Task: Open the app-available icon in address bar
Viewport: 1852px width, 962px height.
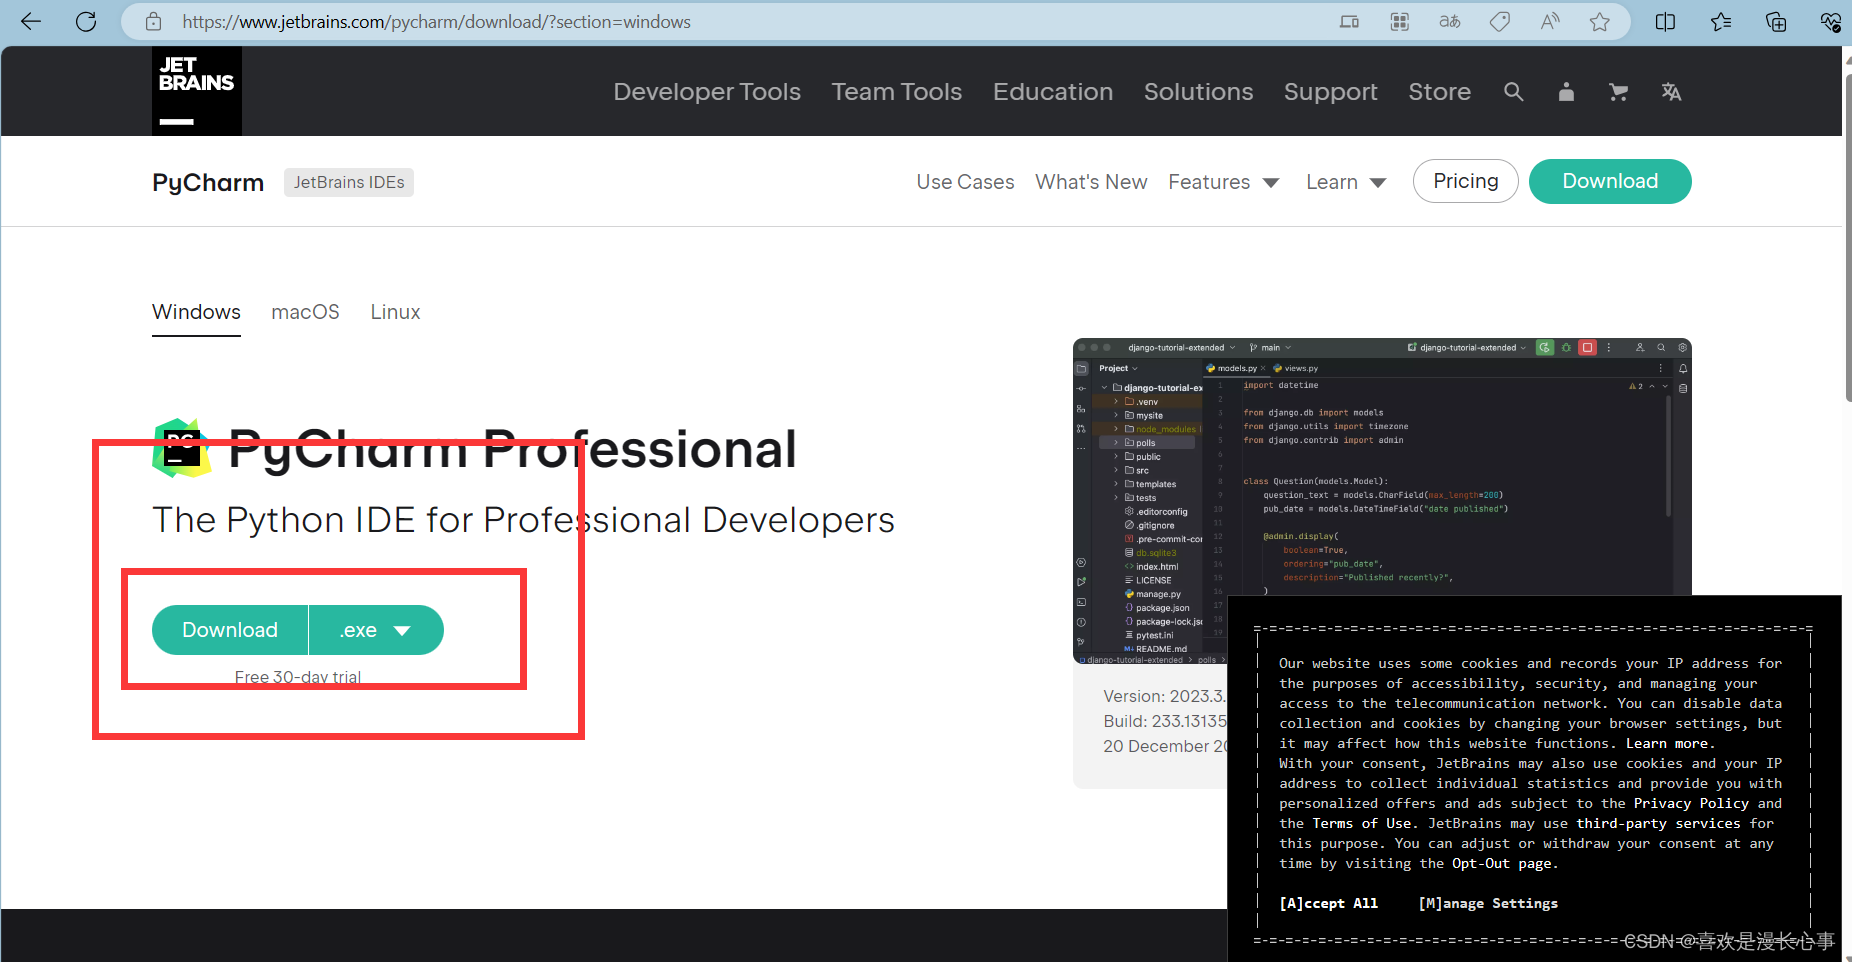Action: click(x=1349, y=21)
